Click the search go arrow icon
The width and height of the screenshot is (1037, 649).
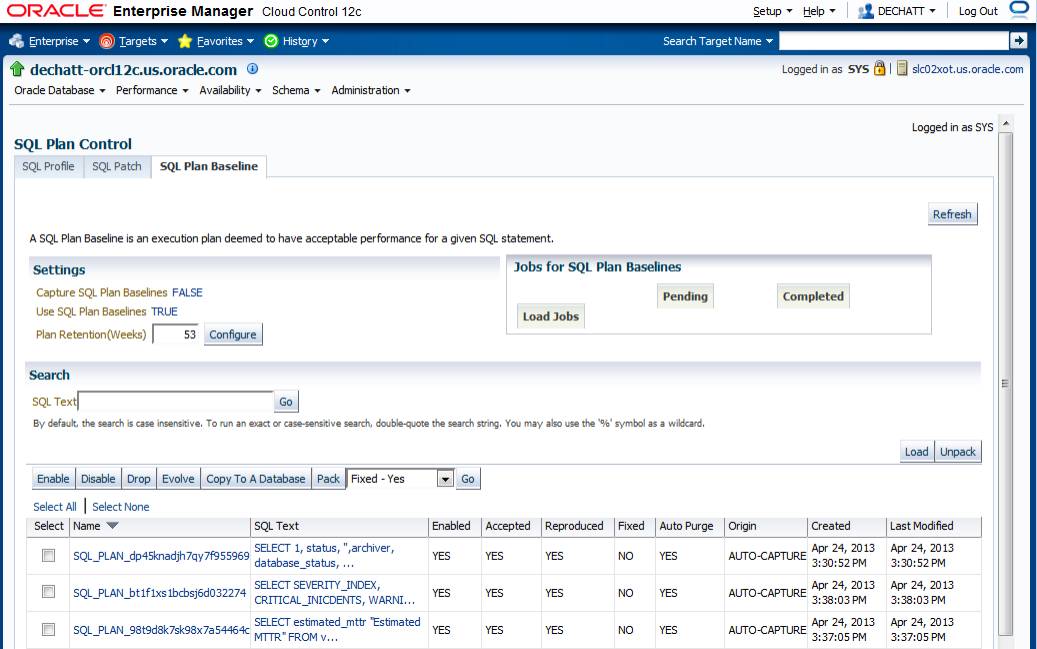[1018, 41]
